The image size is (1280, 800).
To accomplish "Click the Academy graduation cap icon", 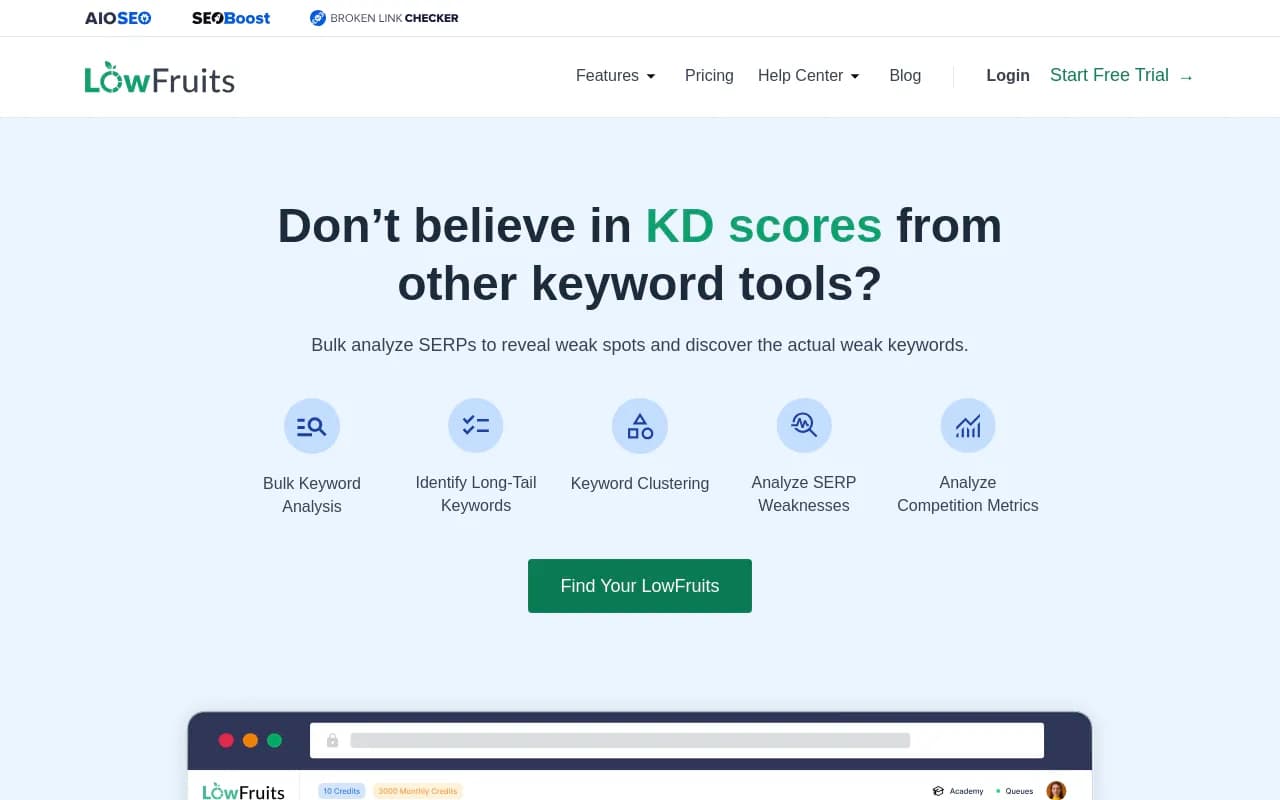I will pyautogui.click(x=937, y=790).
